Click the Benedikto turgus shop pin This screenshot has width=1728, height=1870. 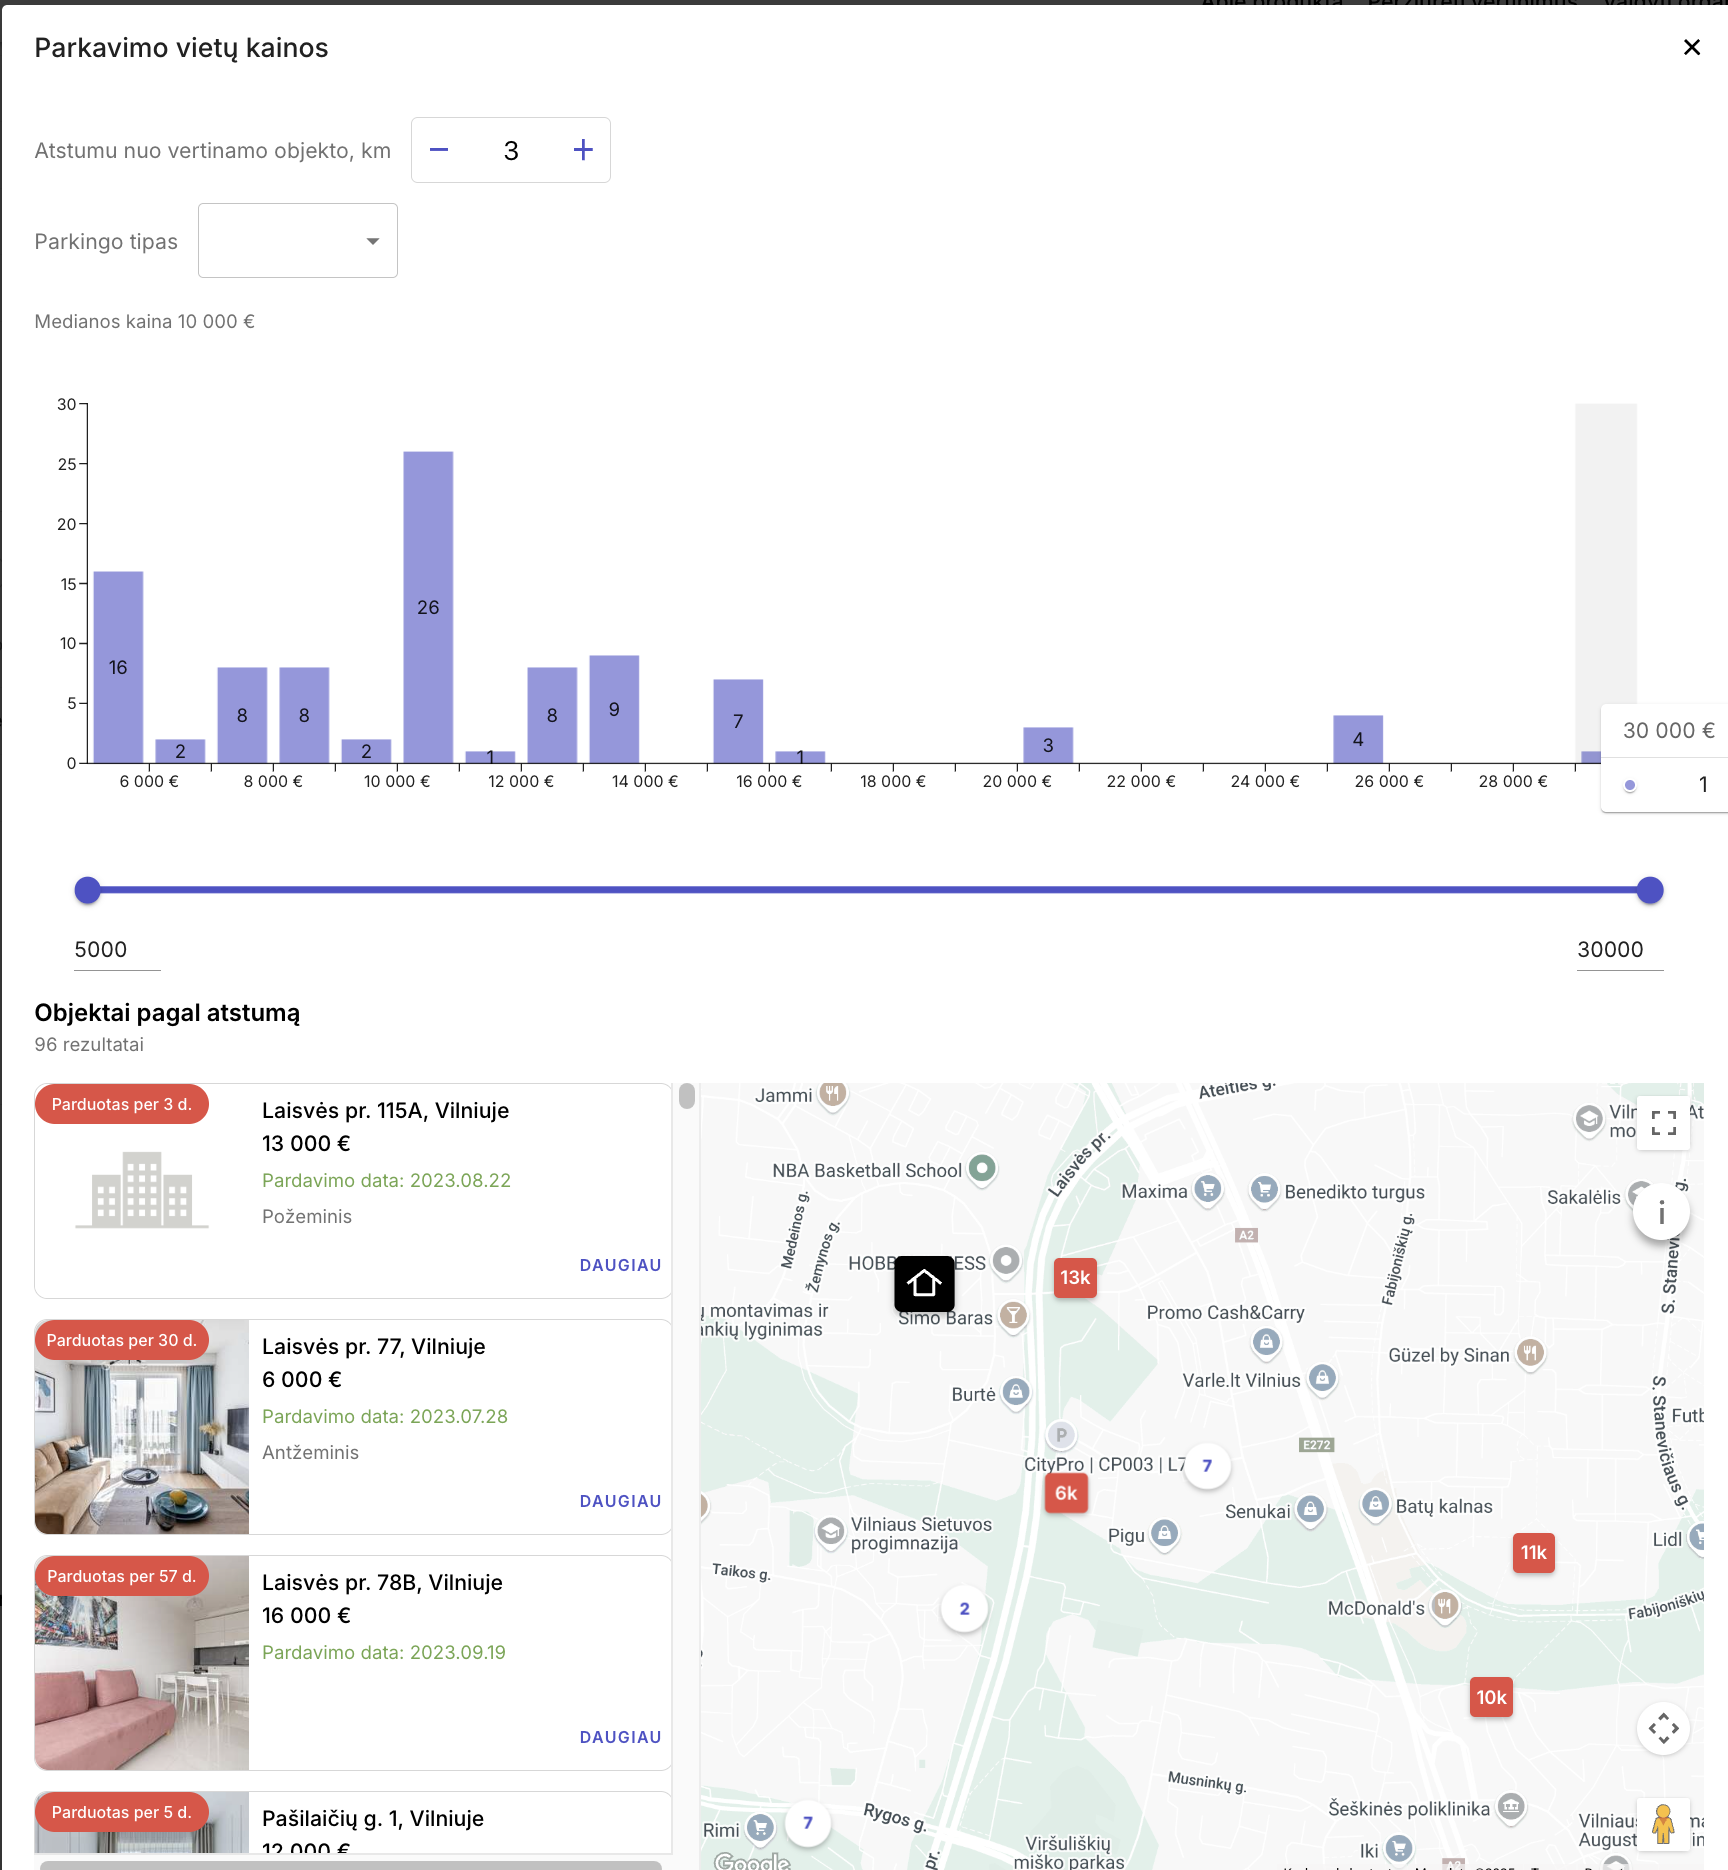point(1264,1189)
